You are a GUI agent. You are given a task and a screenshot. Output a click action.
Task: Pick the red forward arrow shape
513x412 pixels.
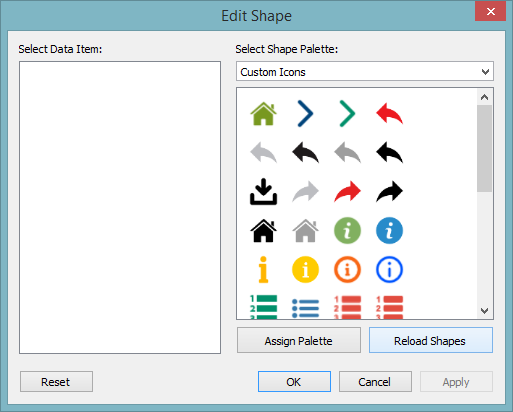(x=347, y=192)
